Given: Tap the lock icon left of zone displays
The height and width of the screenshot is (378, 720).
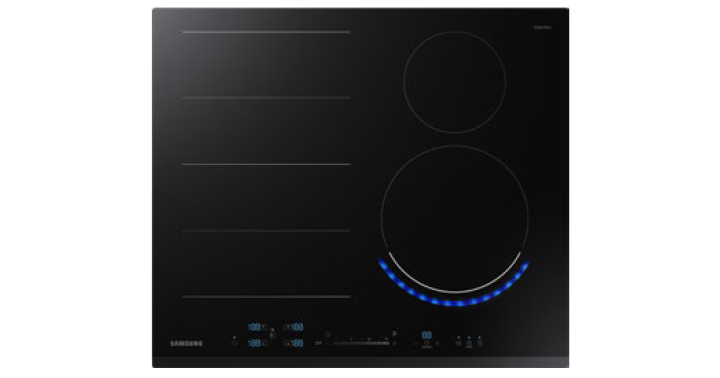Looking at the screenshot, I should pyautogui.click(x=234, y=342).
